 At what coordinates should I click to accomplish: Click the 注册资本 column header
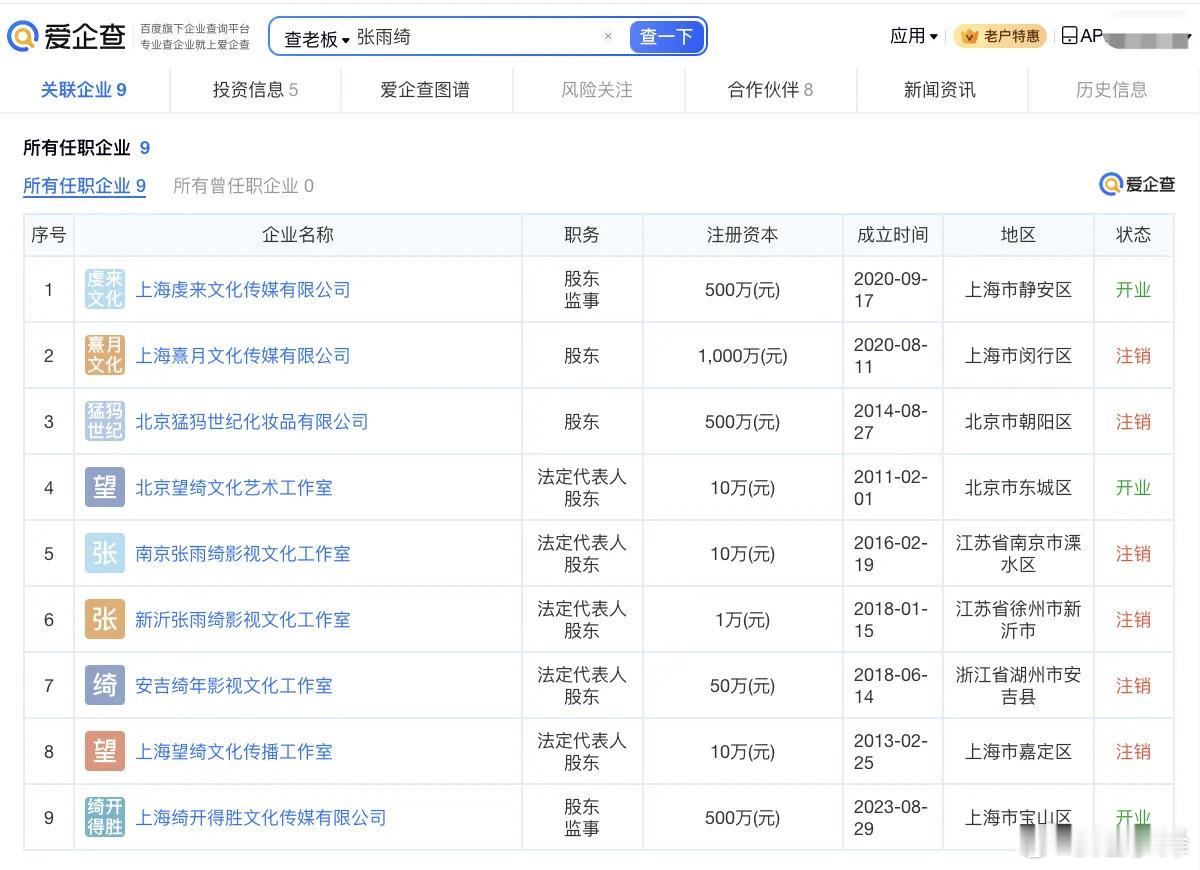coord(742,235)
